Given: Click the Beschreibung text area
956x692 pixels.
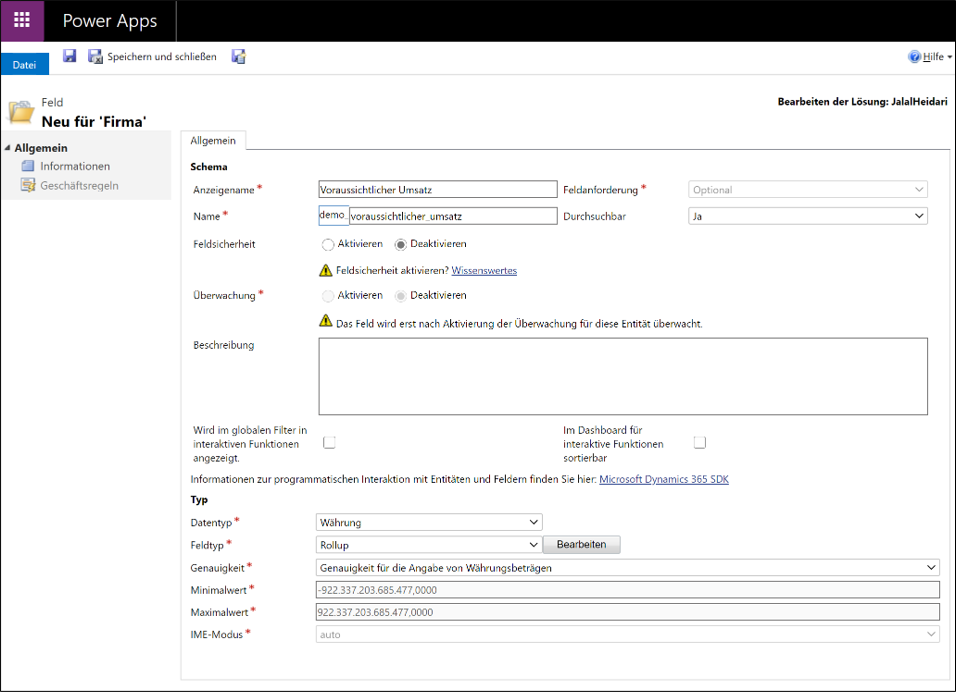Looking at the screenshot, I should coord(622,376).
